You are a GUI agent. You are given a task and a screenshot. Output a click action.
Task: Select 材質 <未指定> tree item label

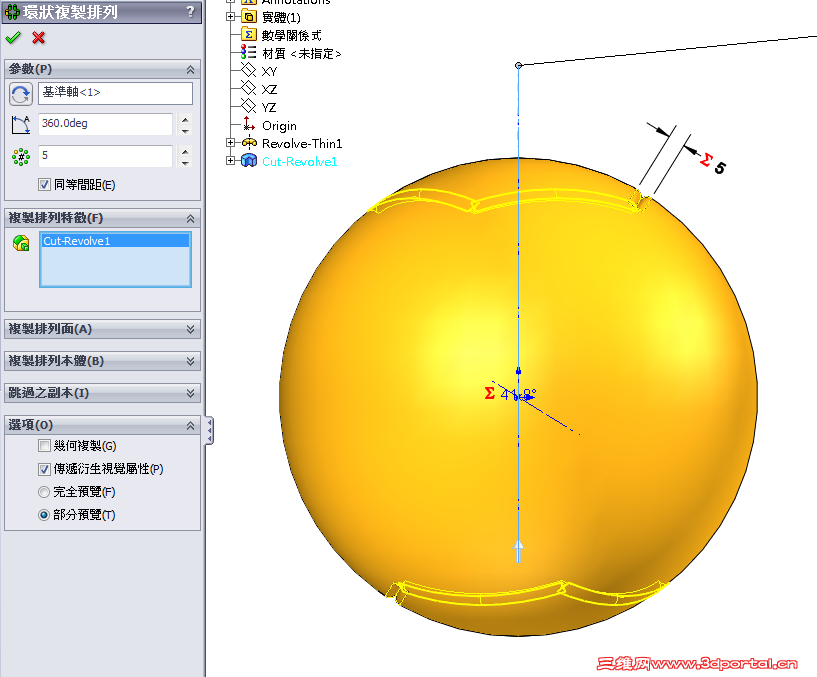302,54
